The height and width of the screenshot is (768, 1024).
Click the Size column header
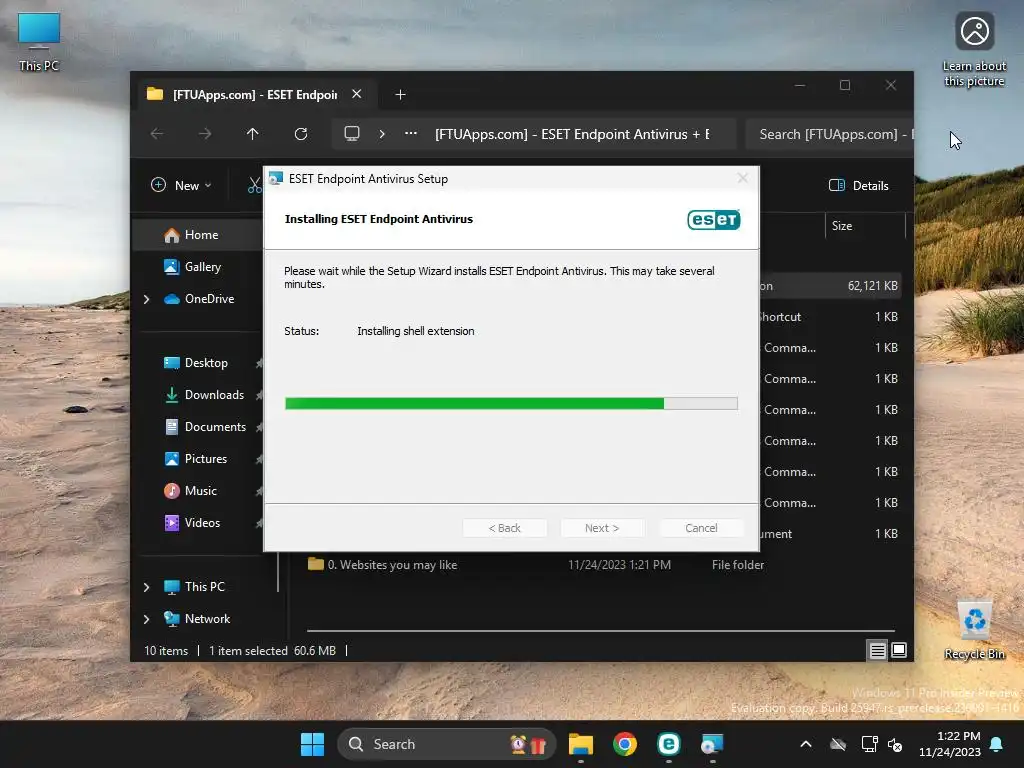point(864,226)
